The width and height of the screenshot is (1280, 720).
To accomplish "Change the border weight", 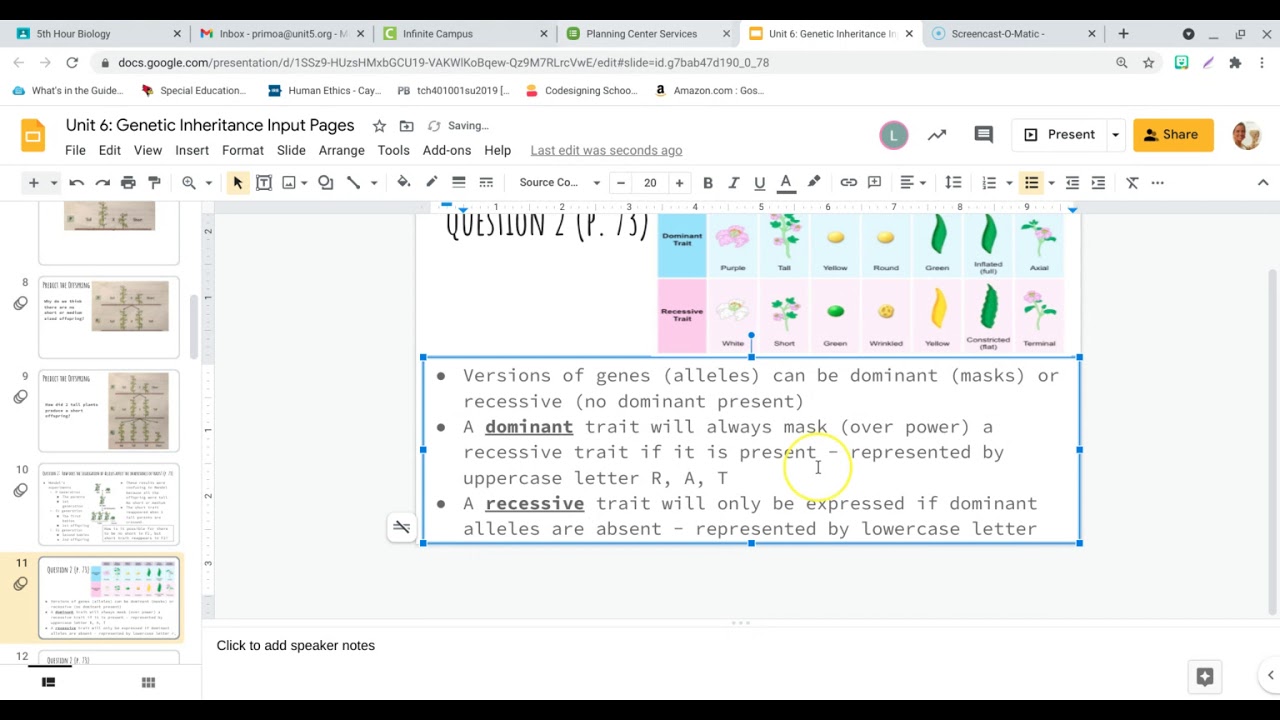I will click(458, 182).
